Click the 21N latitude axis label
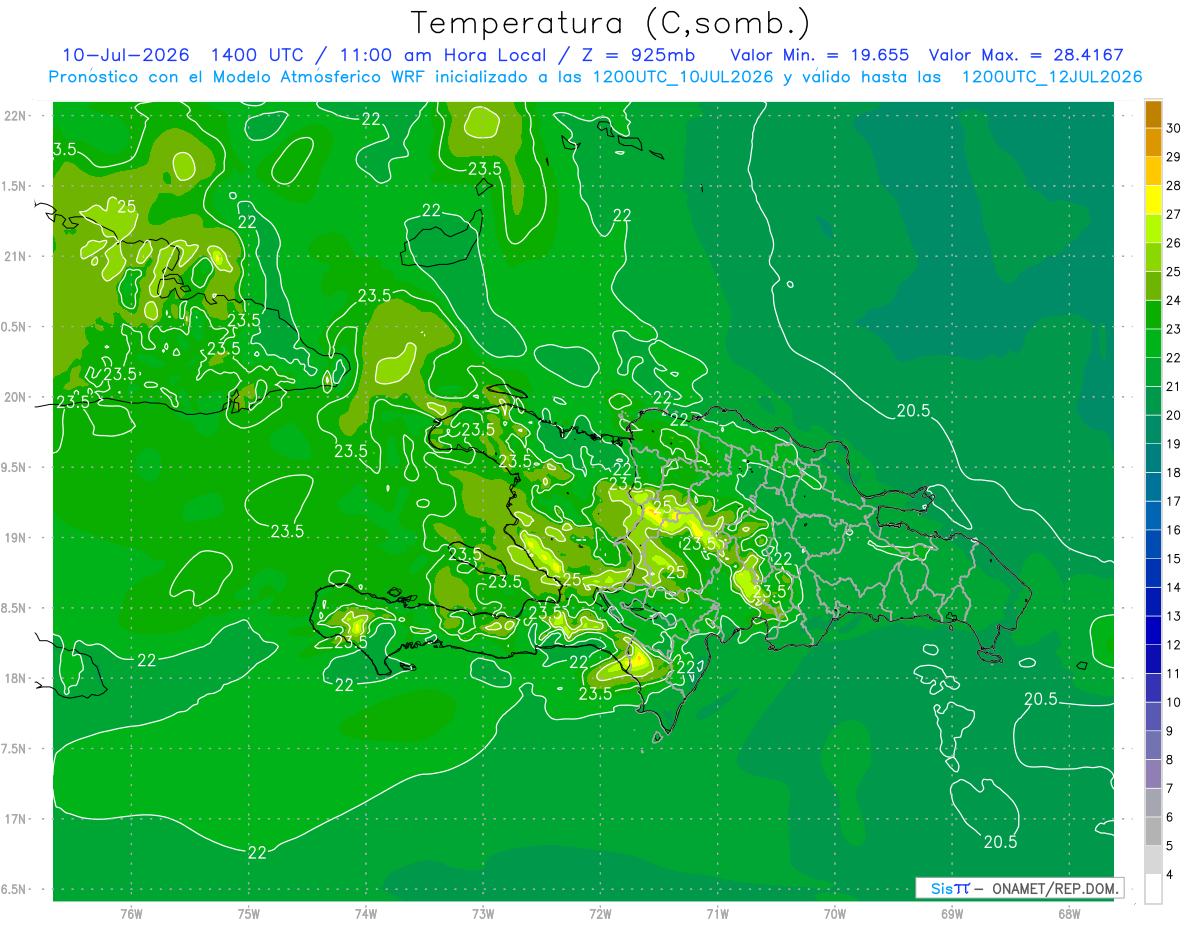 17,257
